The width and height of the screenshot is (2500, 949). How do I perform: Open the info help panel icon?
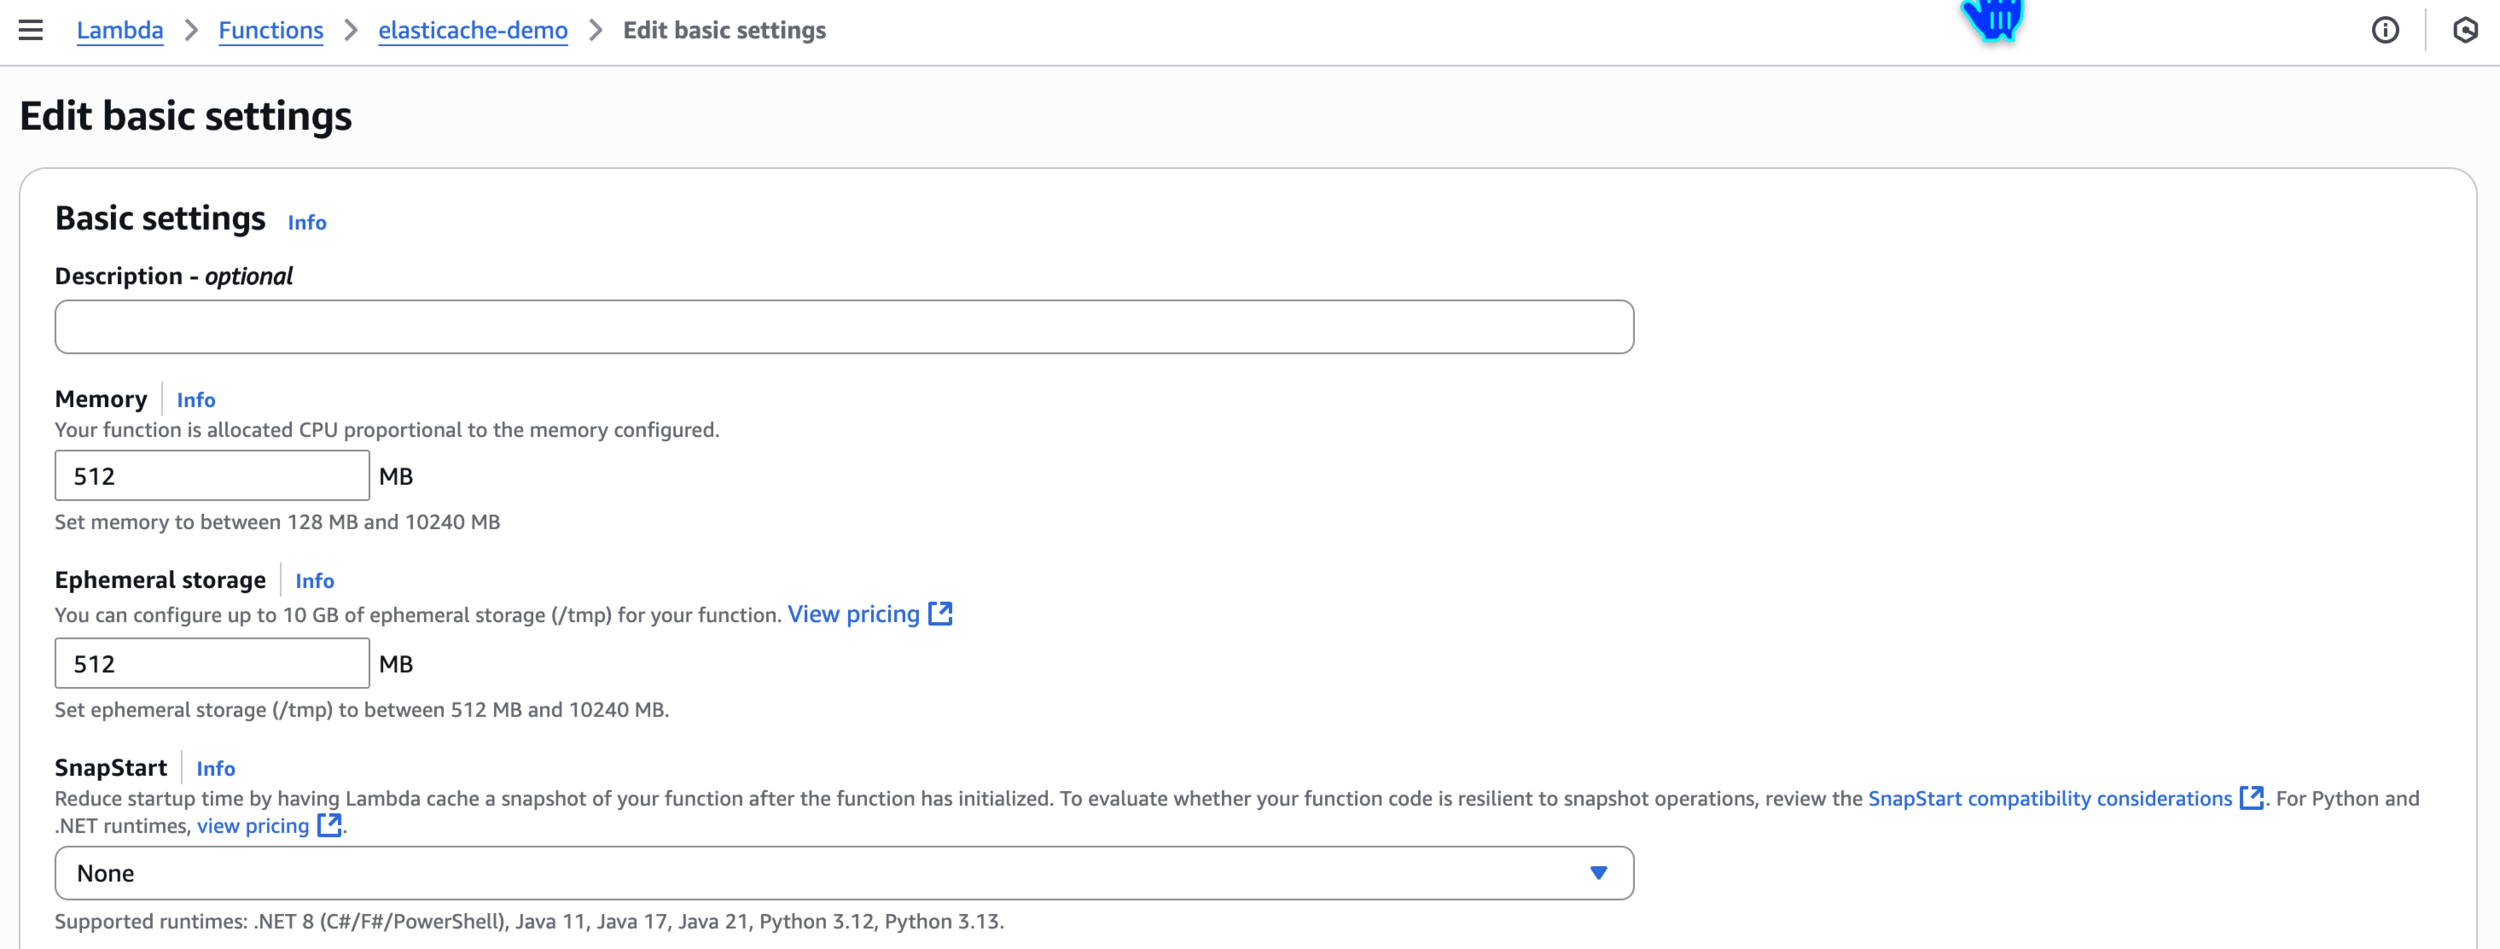[2385, 30]
